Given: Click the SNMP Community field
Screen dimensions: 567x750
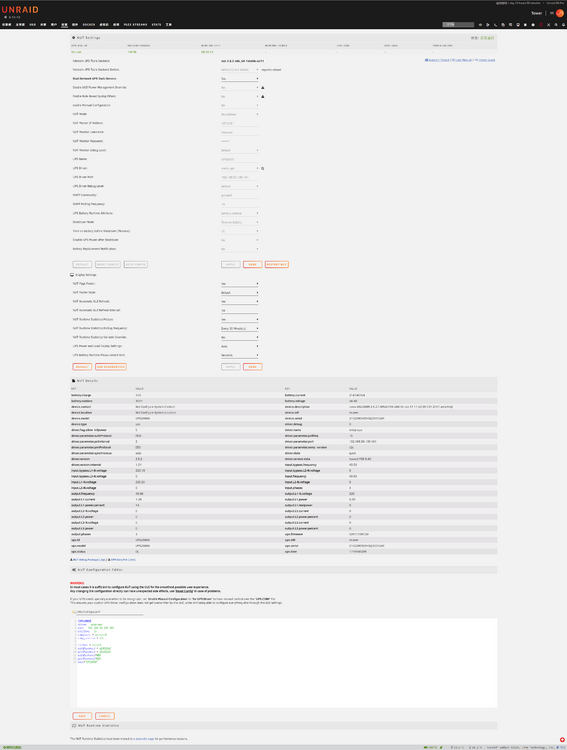Looking at the screenshot, I should click(x=240, y=195).
